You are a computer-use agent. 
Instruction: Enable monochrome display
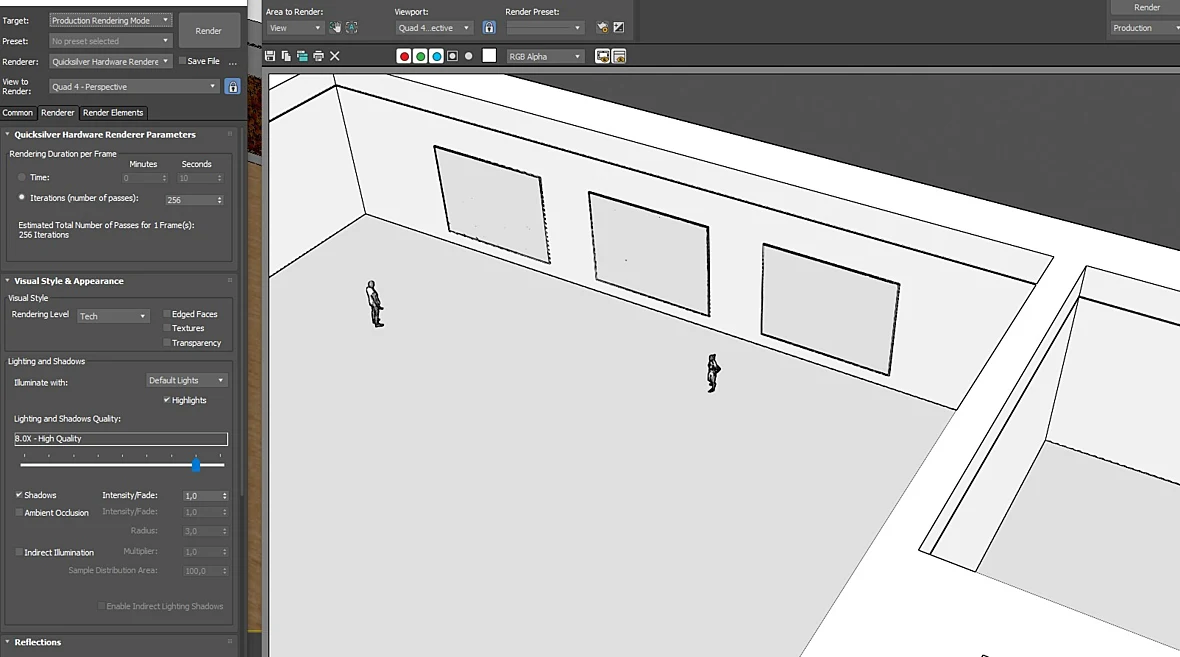click(469, 56)
